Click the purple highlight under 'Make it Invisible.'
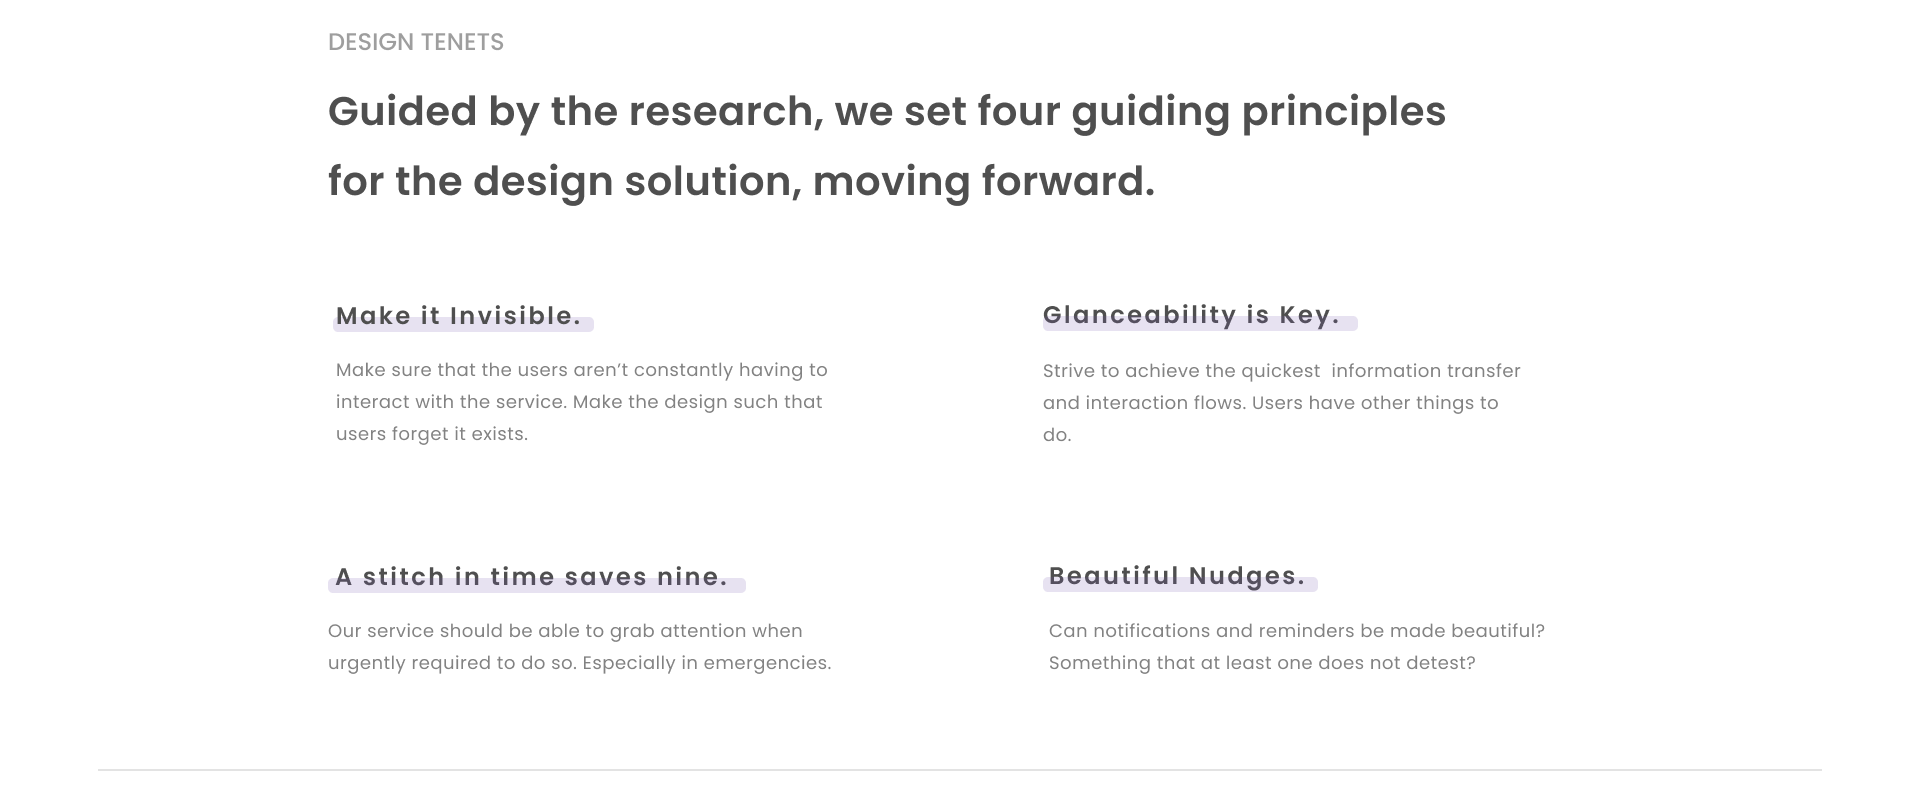 pyautogui.click(x=463, y=324)
